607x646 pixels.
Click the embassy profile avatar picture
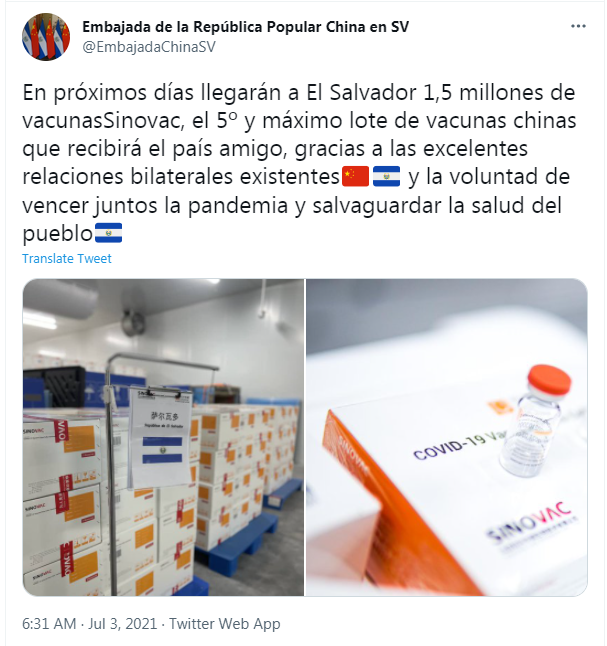point(46,37)
